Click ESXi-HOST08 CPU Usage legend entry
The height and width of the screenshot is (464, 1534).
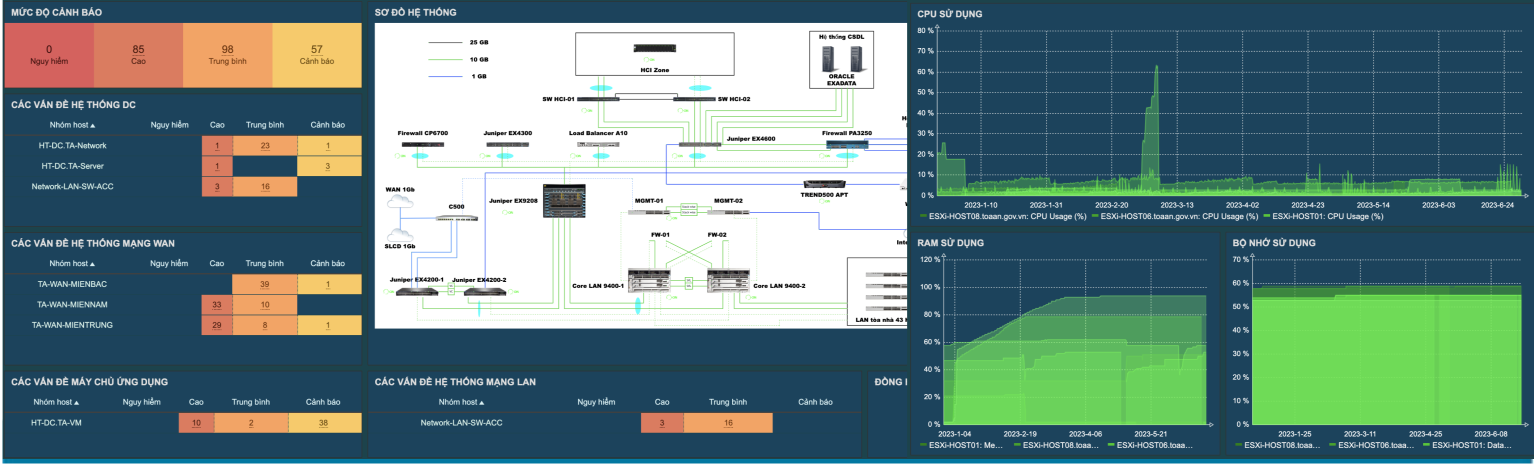click(1002, 216)
